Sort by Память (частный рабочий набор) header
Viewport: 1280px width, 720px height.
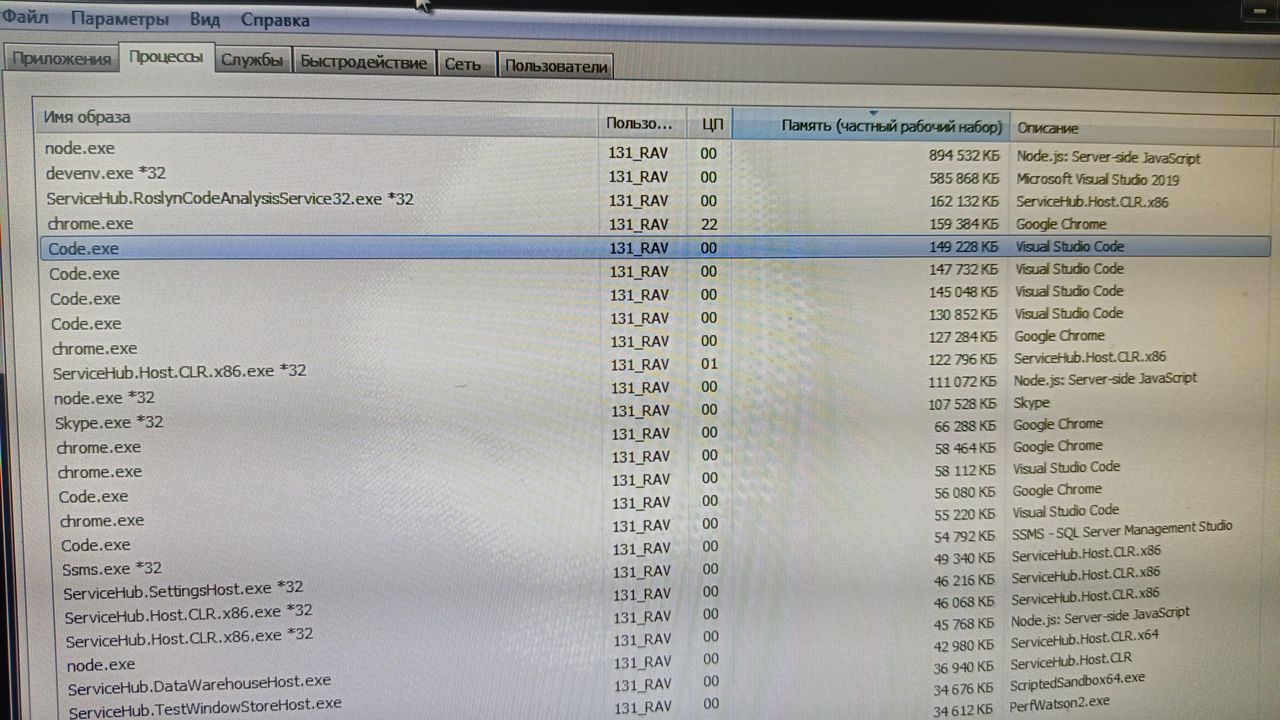(871, 126)
